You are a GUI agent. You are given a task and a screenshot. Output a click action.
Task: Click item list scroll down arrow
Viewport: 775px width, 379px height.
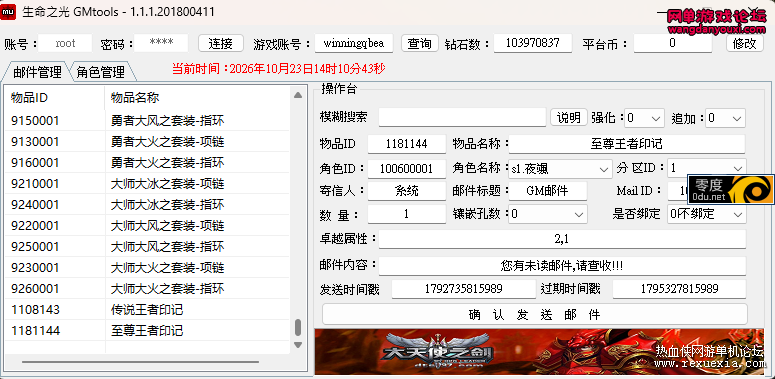(x=298, y=344)
